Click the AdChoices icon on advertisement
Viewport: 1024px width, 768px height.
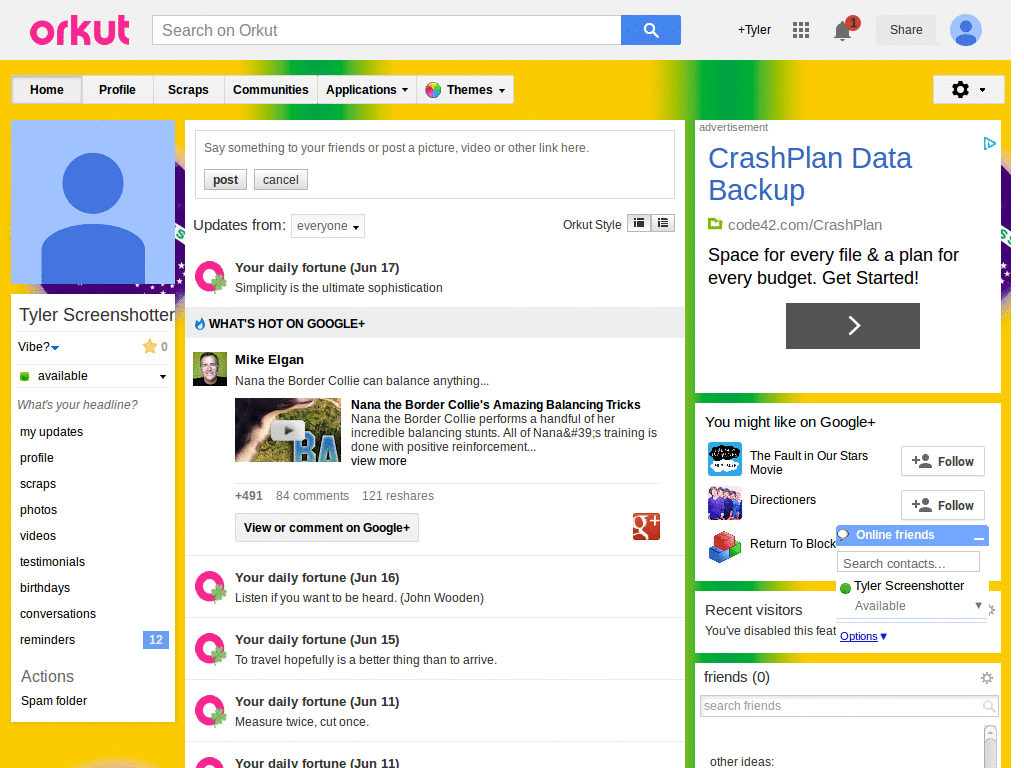click(x=989, y=143)
